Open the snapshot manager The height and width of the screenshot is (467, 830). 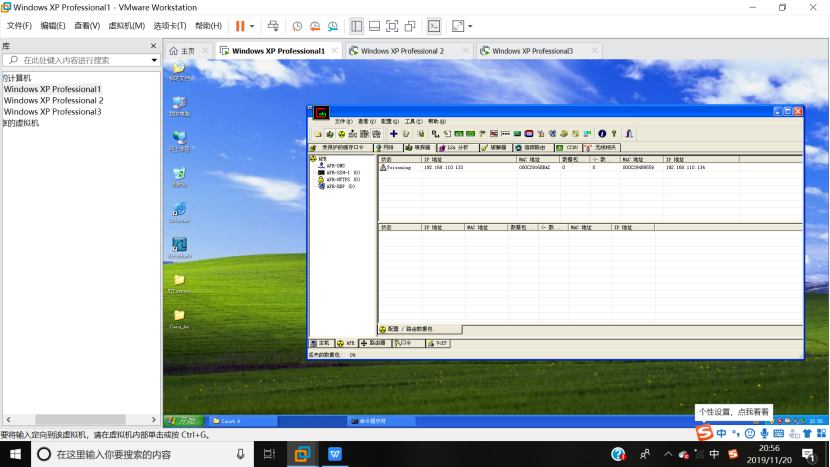tap(333, 26)
